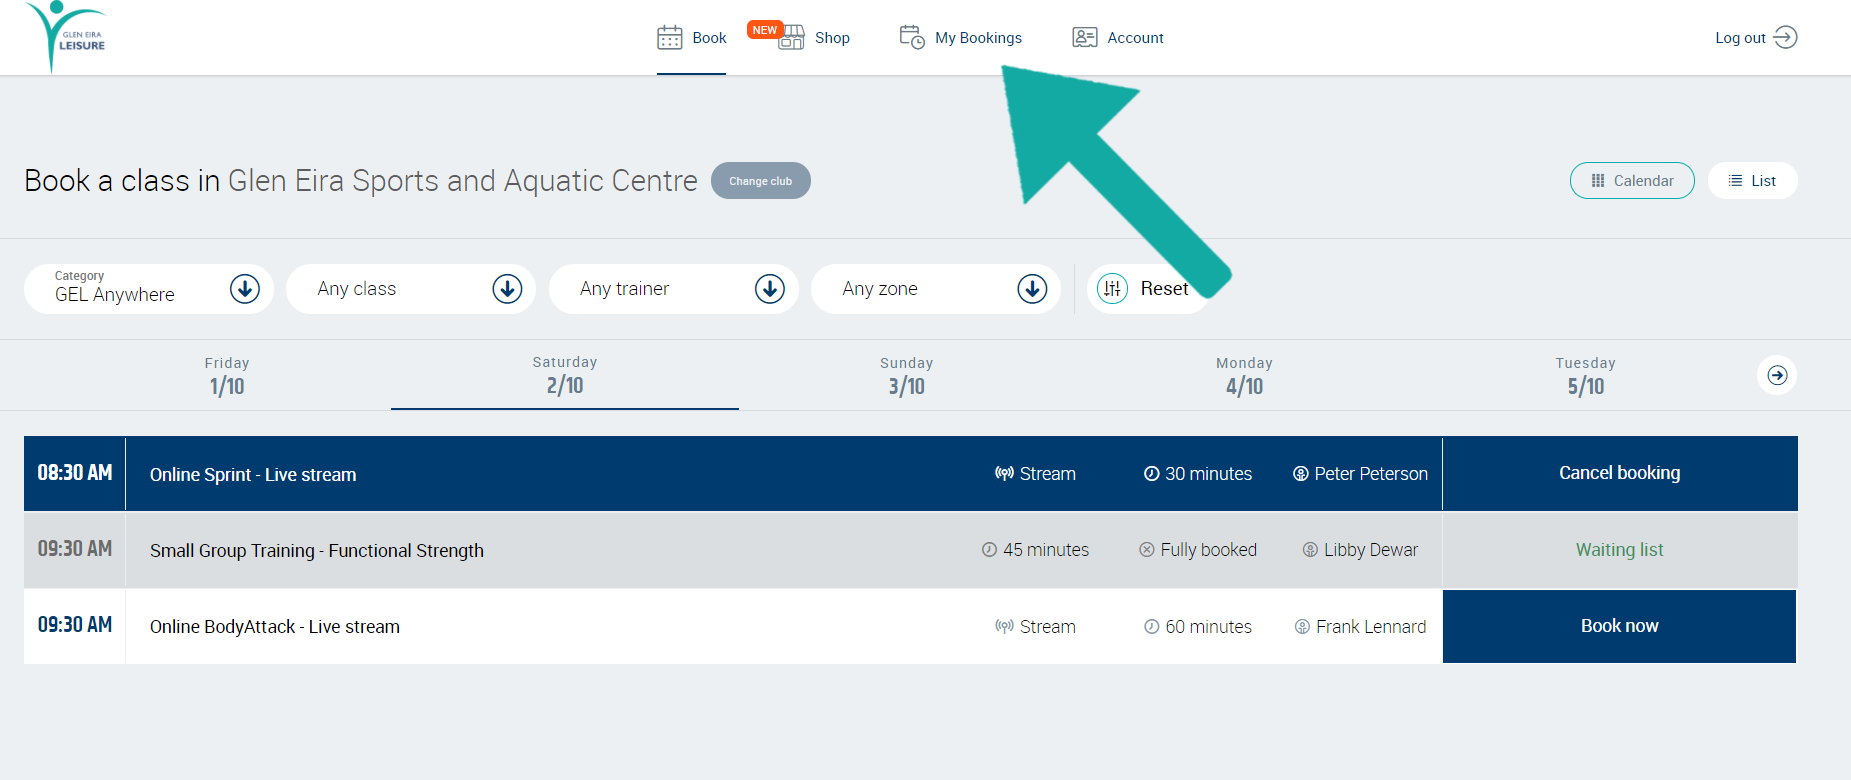Click clock icon beside 30 minutes
Image resolution: width=1851 pixels, height=780 pixels.
tap(1152, 474)
